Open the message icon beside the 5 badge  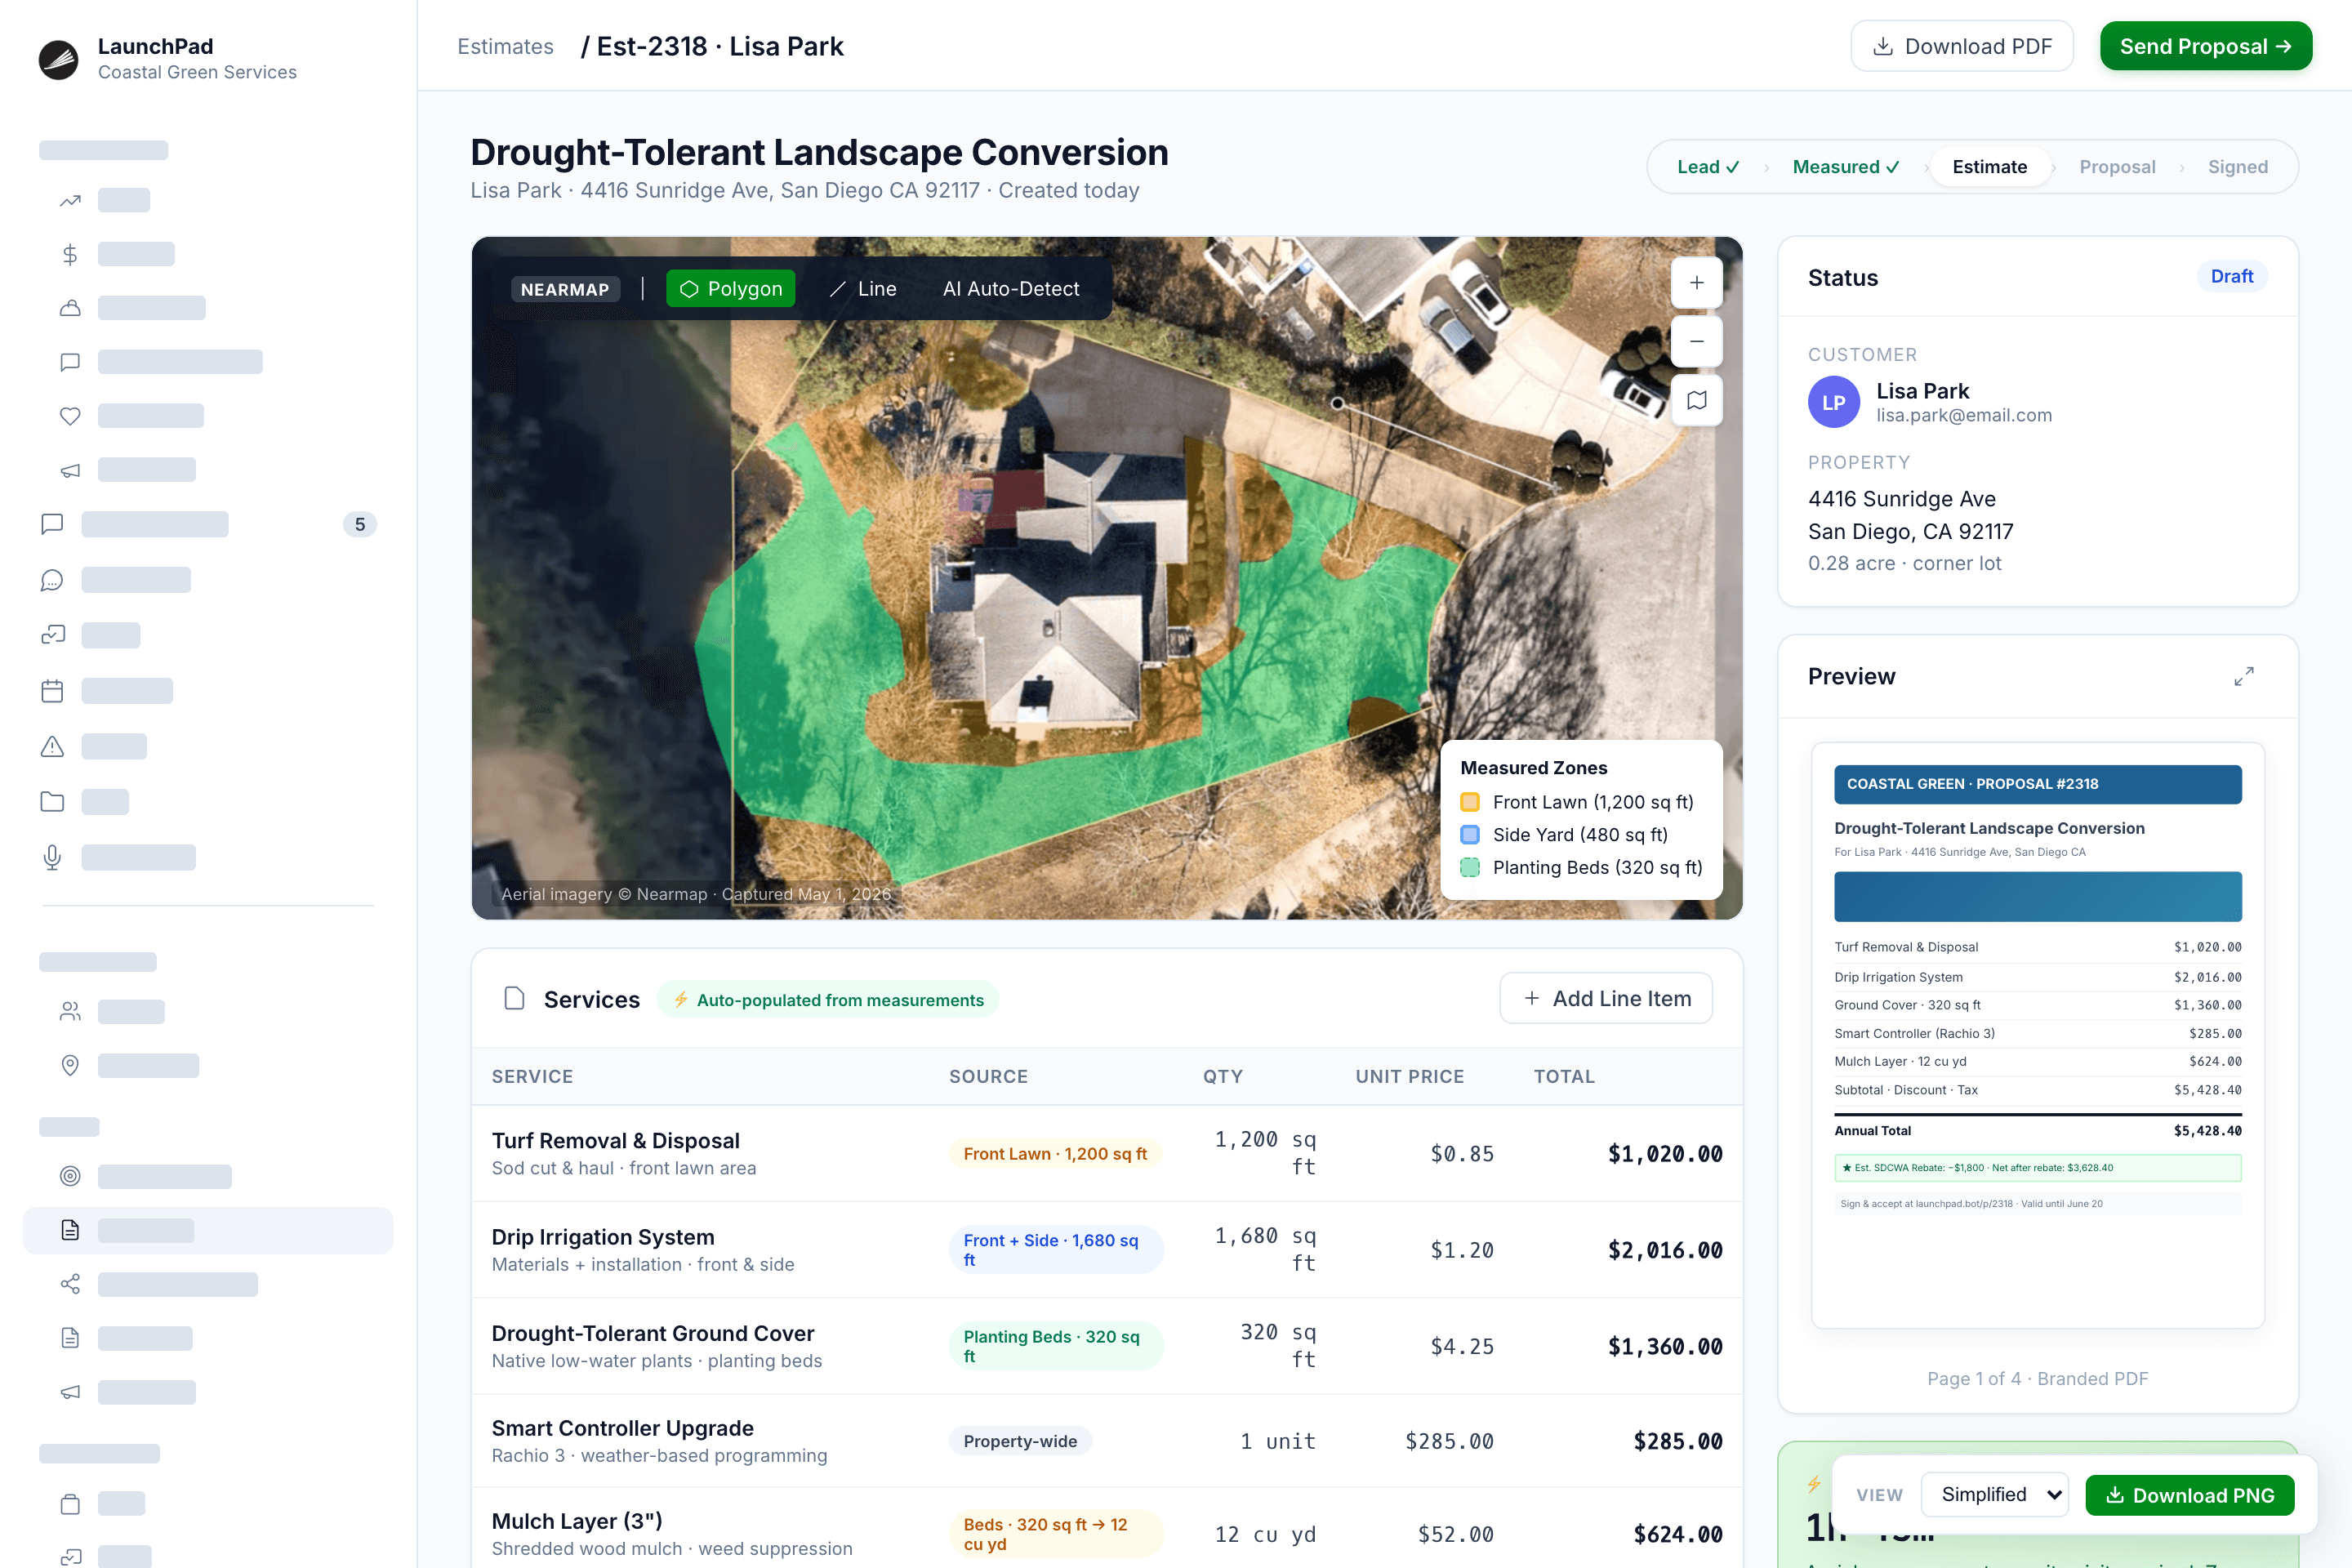point(52,524)
